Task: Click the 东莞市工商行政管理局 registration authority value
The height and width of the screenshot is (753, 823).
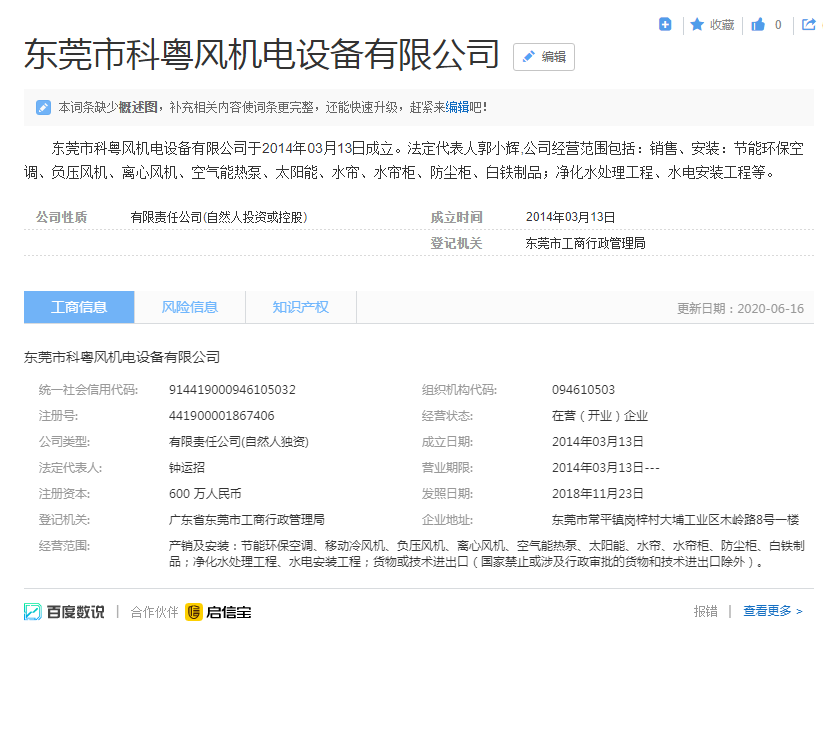Action: coord(585,243)
